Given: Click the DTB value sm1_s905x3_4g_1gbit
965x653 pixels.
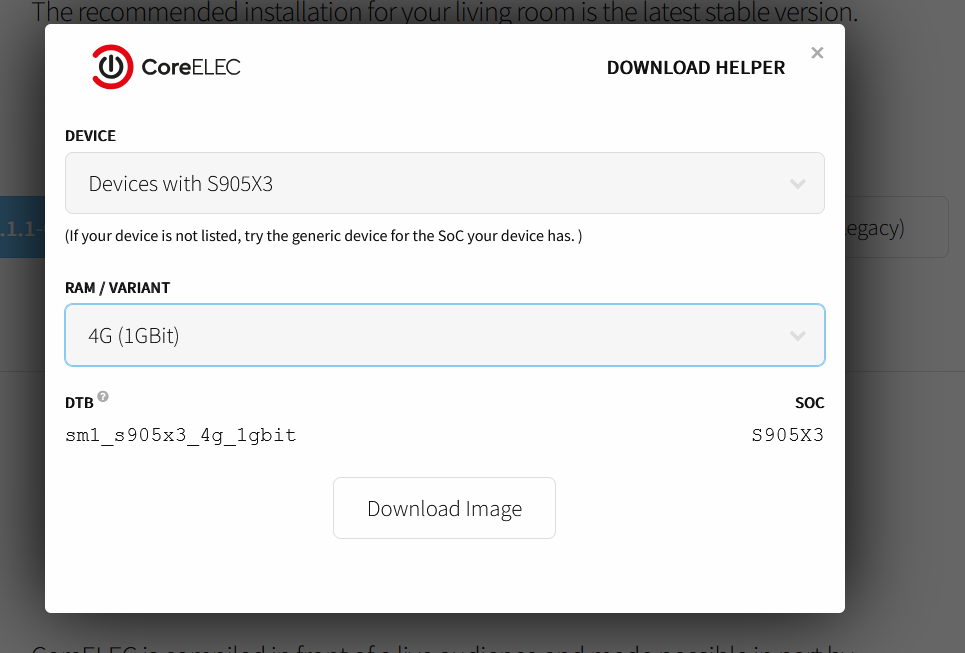Looking at the screenshot, I should point(181,435).
